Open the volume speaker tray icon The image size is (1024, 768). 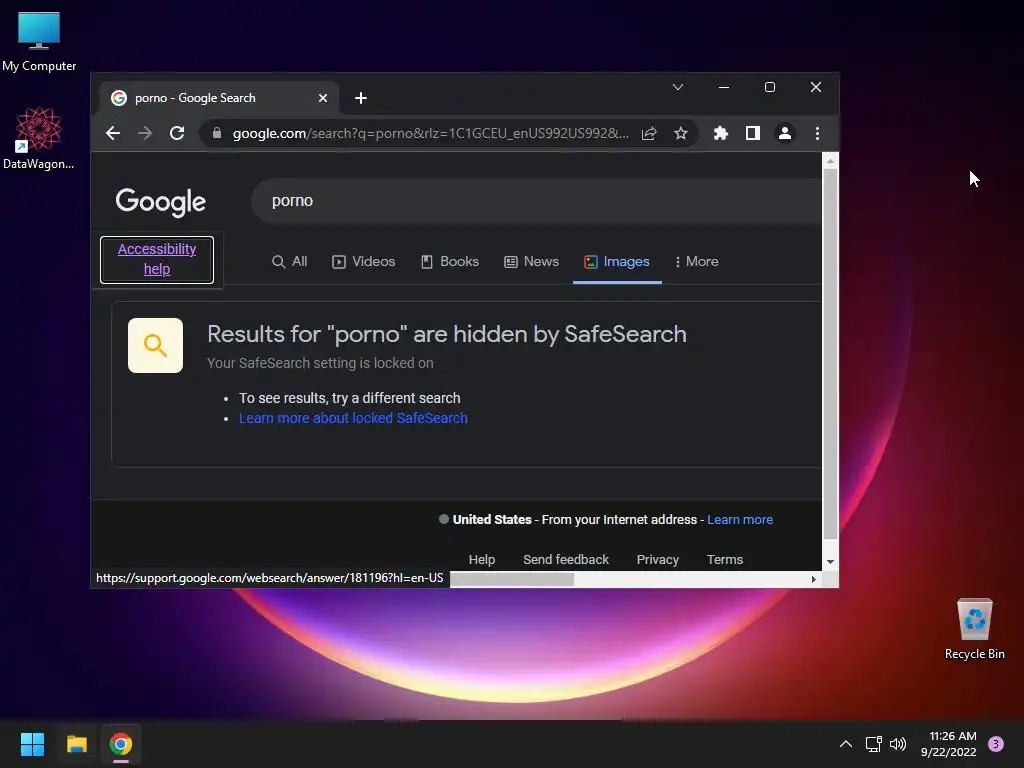(x=898, y=744)
